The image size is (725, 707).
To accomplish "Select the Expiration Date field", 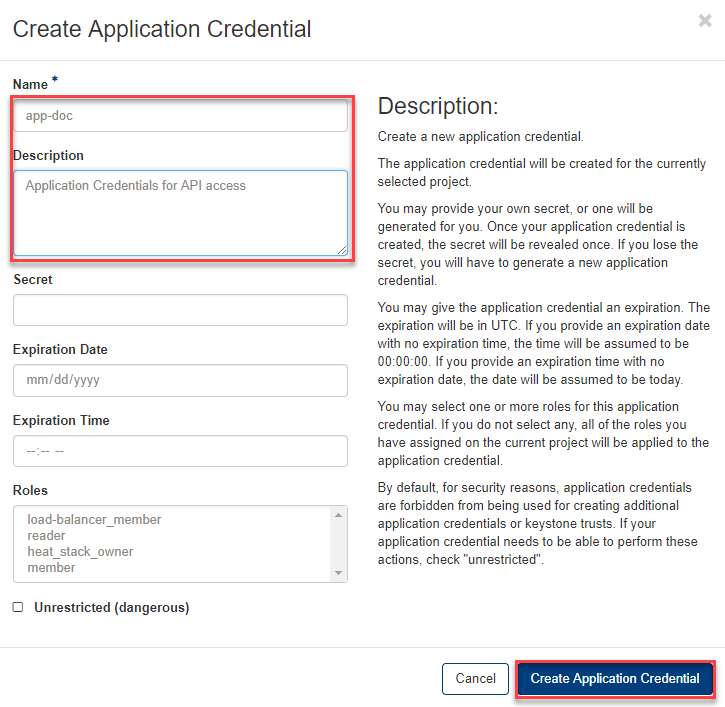I will click(x=180, y=380).
